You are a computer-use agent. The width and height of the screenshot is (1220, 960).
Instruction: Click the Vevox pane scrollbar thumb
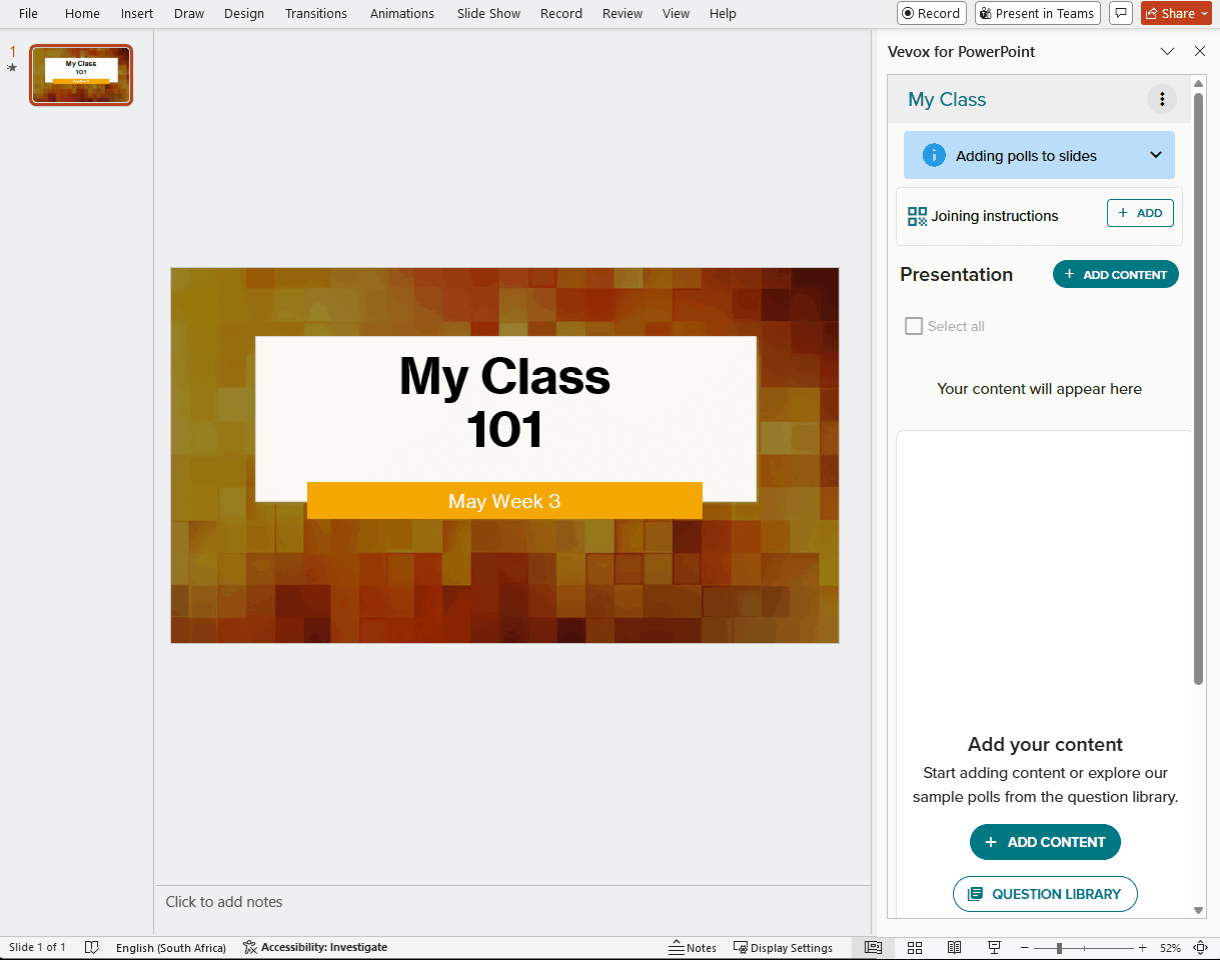pos(1199,390)
